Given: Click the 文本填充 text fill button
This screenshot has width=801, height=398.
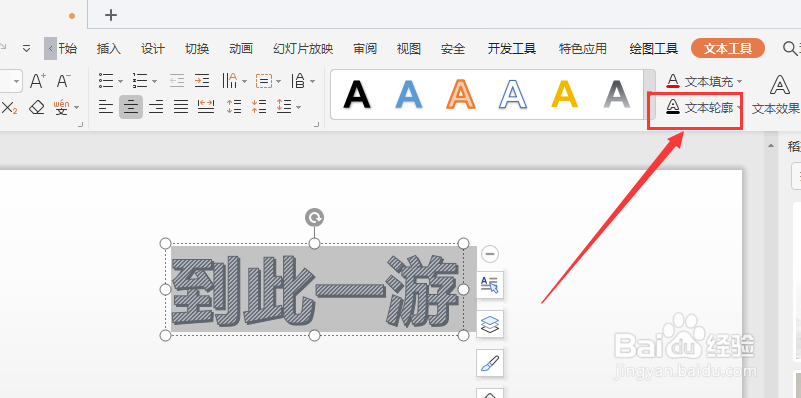Looking at the screenshot, I should coord(700,81).
